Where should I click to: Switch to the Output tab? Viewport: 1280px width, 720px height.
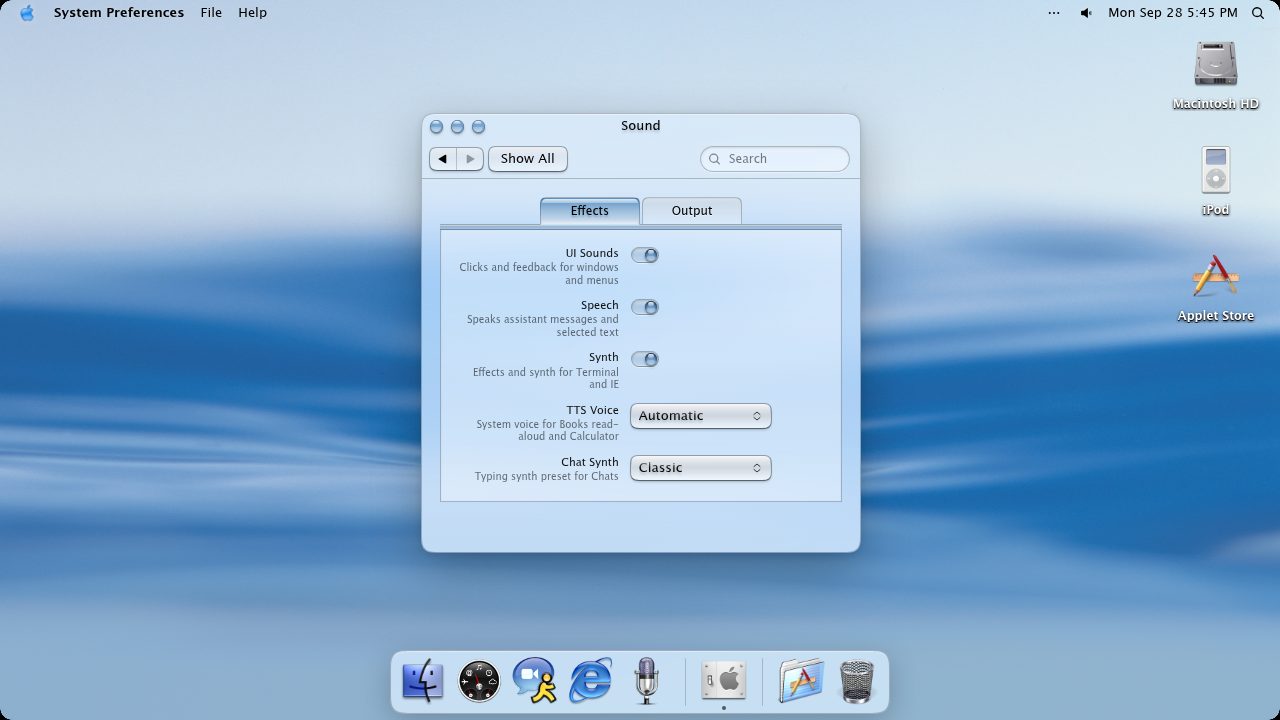(692, 211)
